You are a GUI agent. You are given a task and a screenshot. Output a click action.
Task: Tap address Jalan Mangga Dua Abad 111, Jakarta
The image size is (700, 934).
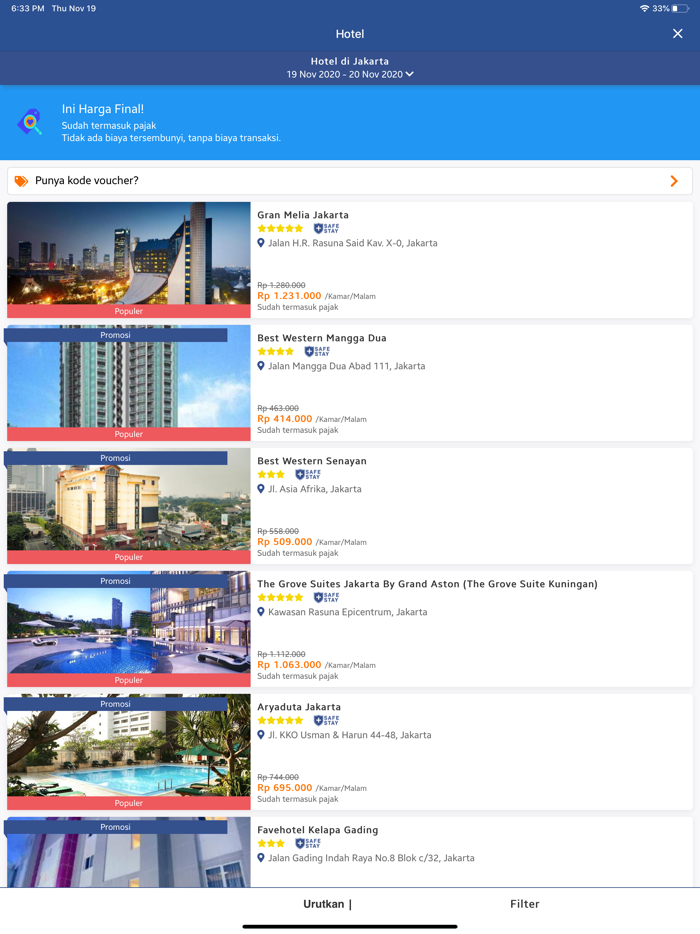347,366
